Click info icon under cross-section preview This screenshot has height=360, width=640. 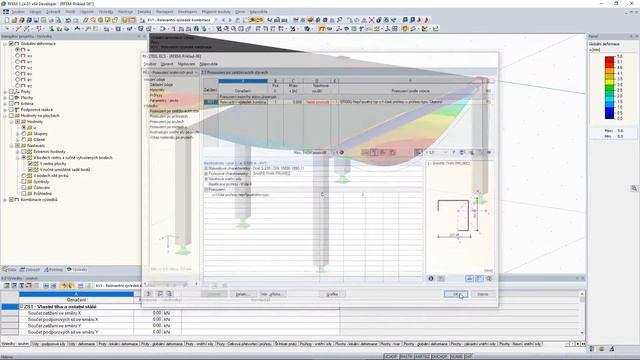click(x=431, y=278)
